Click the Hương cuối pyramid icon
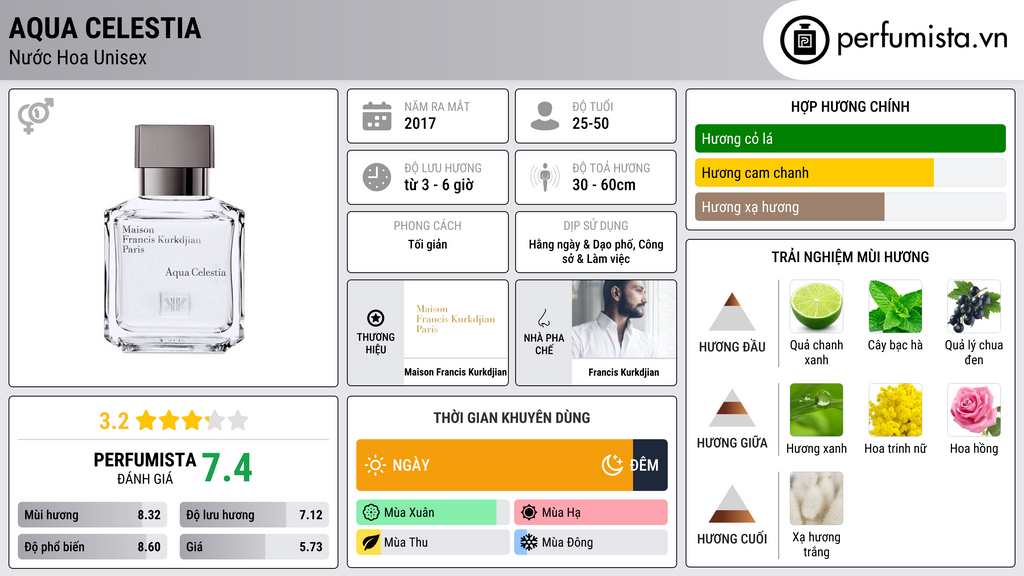This screenshot has width=1024, height=576. pos(732,504)
